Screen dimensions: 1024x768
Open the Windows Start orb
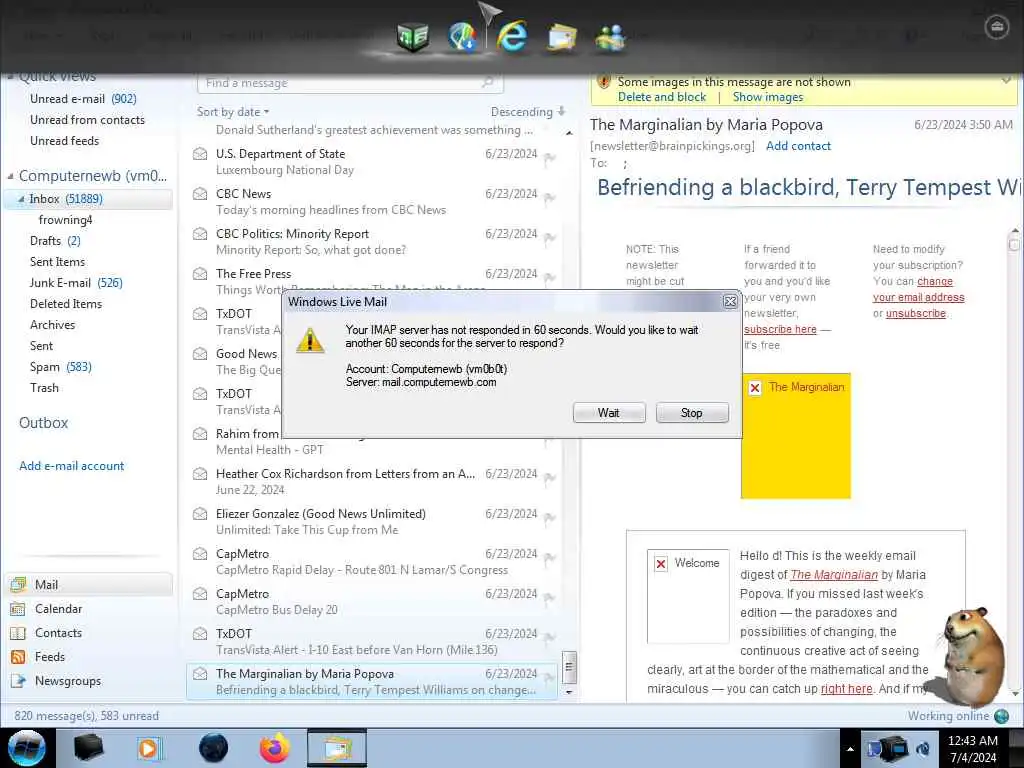27,748
